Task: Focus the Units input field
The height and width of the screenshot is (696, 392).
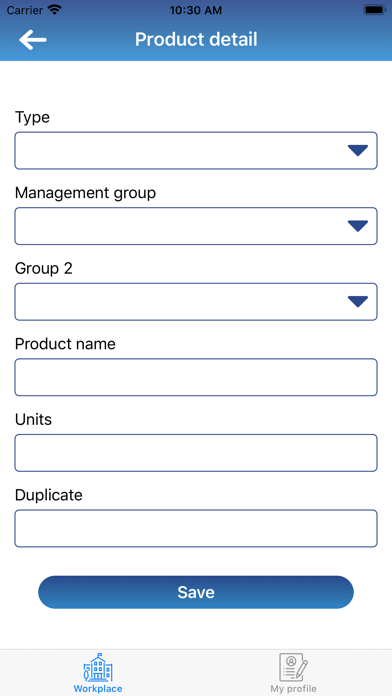Action: (x=196, y=453)
